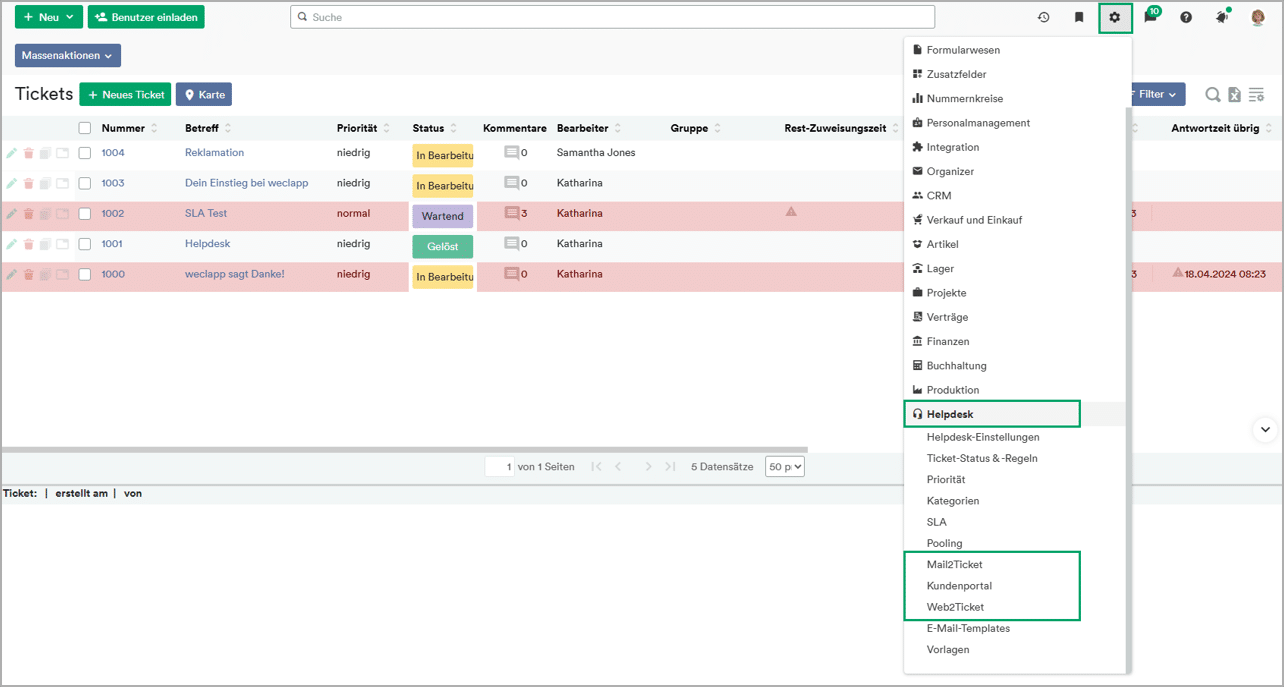Click the Neues Ticket button
The width and height of the screenshot is (1284, 687).
click(125, 95)
